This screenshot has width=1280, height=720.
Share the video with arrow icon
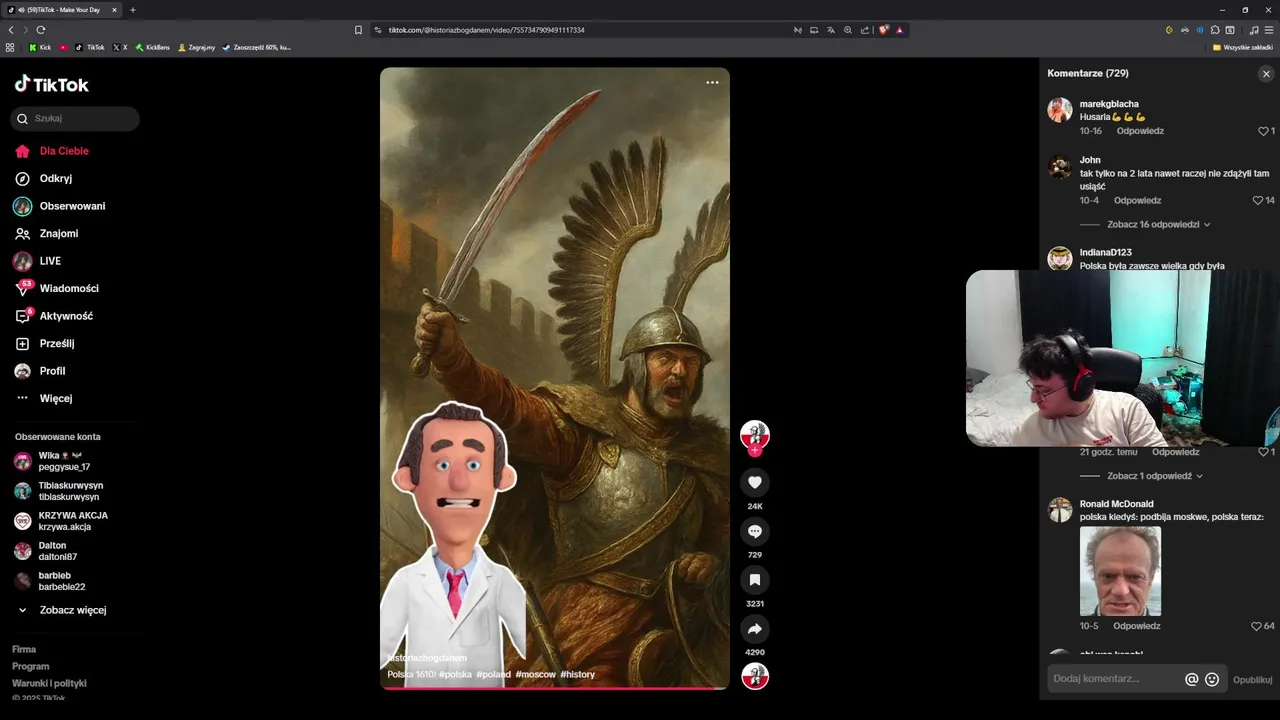click(755, 629)
